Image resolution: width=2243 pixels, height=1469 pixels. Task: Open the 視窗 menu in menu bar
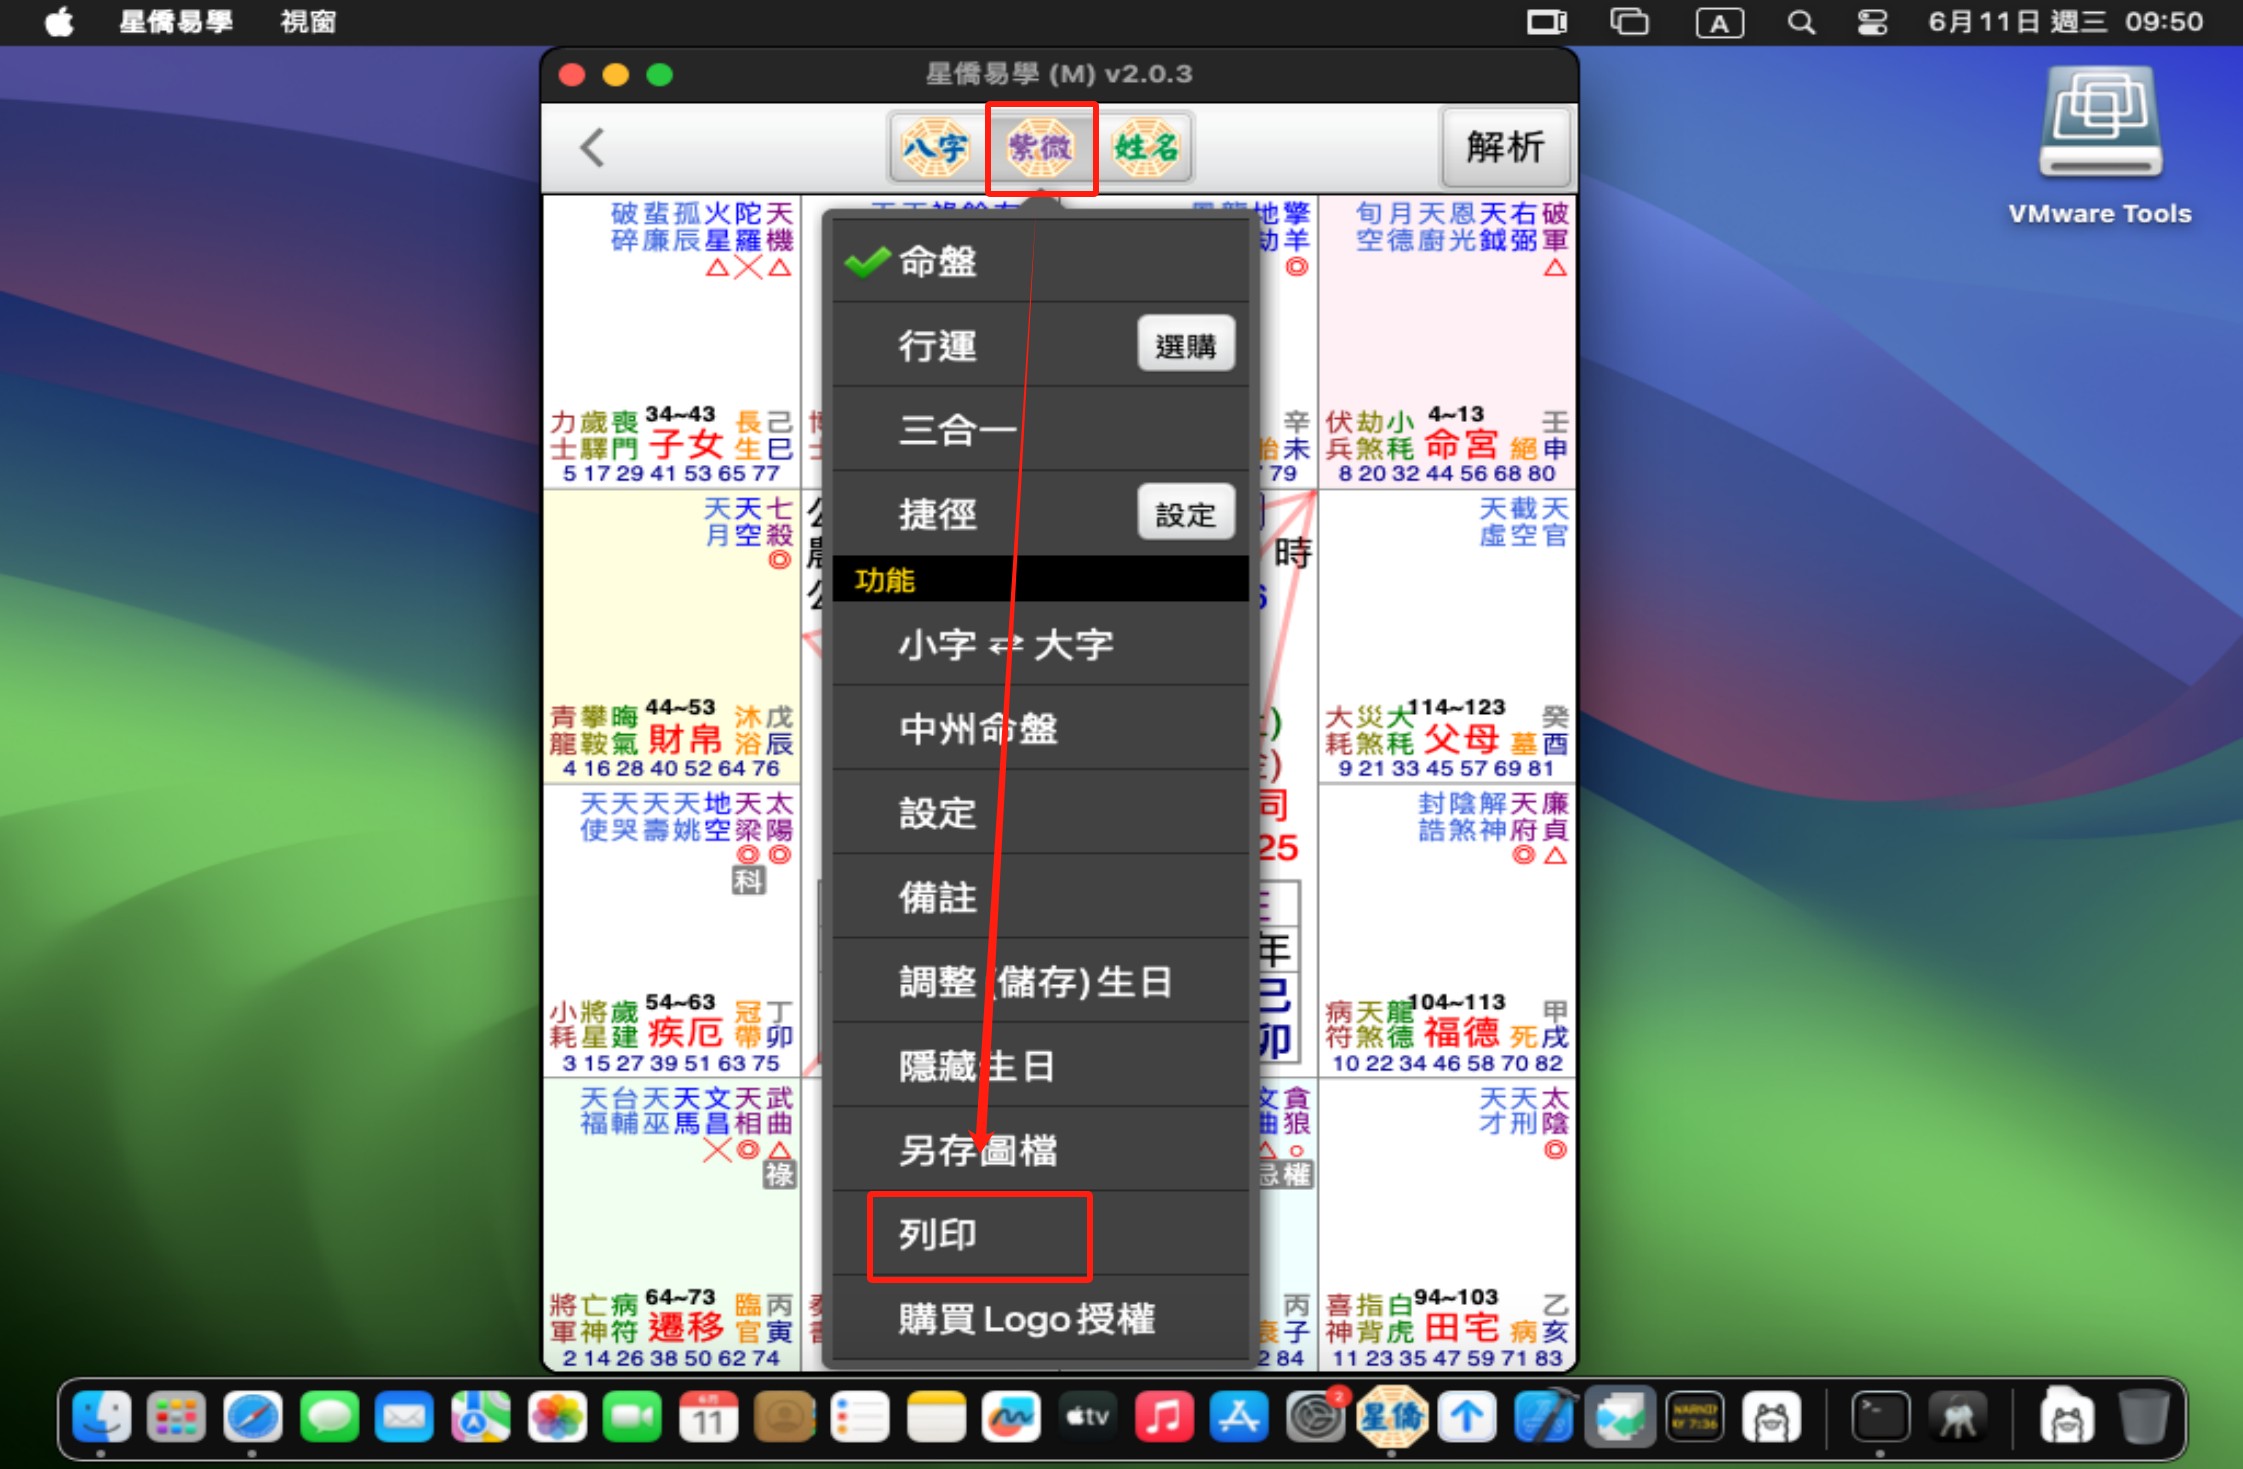307,22
